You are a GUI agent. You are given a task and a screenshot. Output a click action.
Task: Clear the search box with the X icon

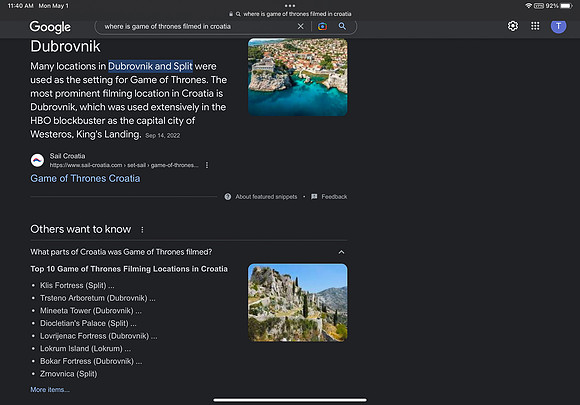pos(300,26)
